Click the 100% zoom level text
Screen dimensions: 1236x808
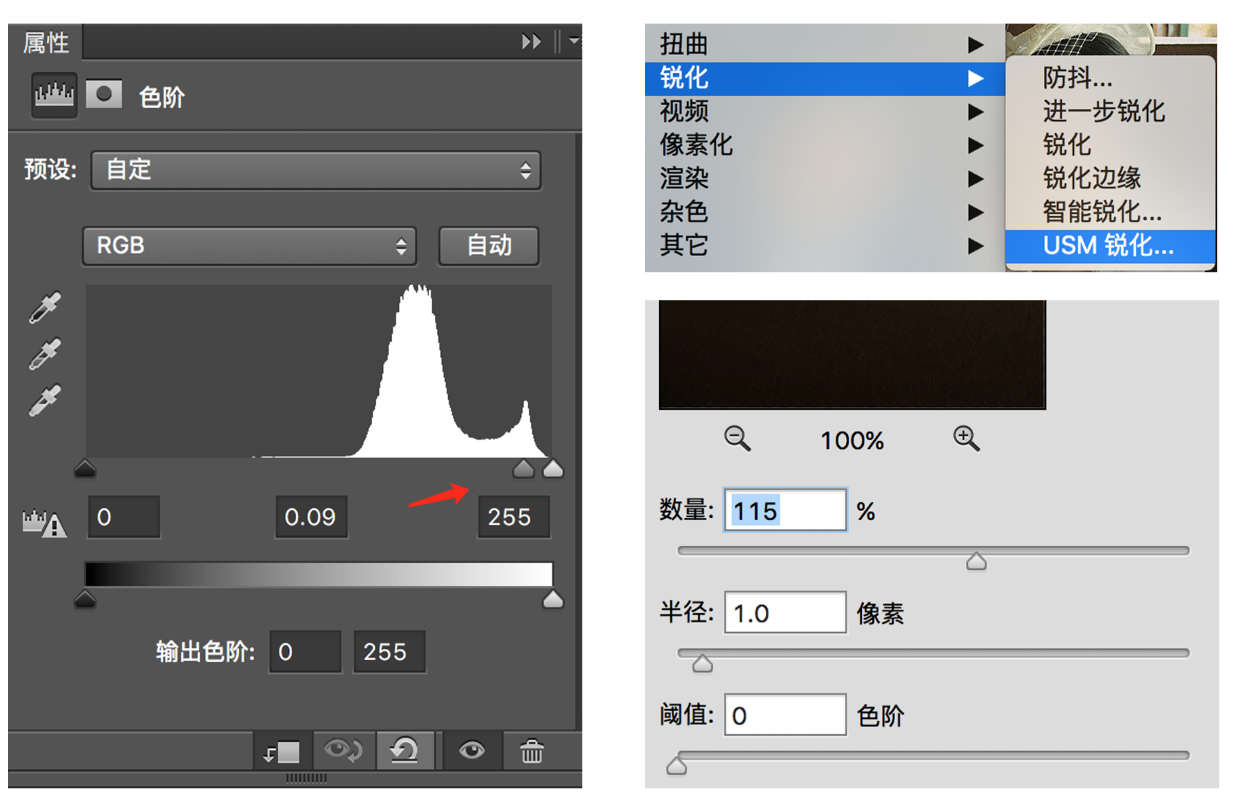click(x=852, y=440)
